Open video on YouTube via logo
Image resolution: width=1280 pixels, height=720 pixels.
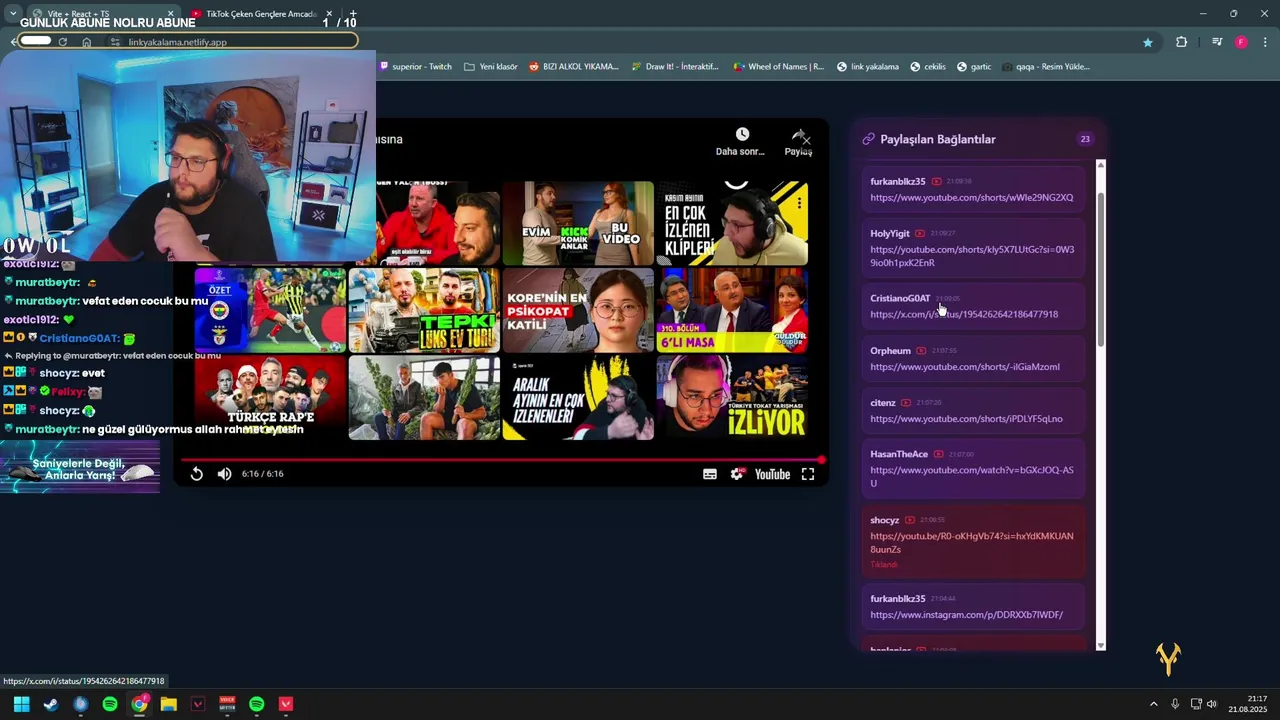click(x=772, y=474)
